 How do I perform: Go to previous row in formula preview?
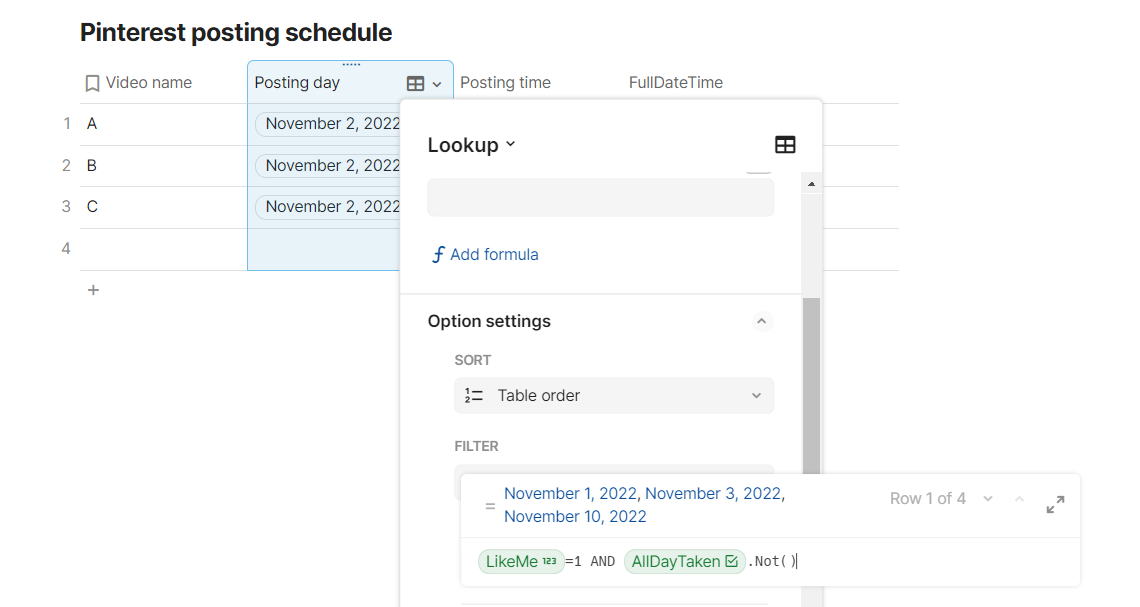tap(1020, 499)
